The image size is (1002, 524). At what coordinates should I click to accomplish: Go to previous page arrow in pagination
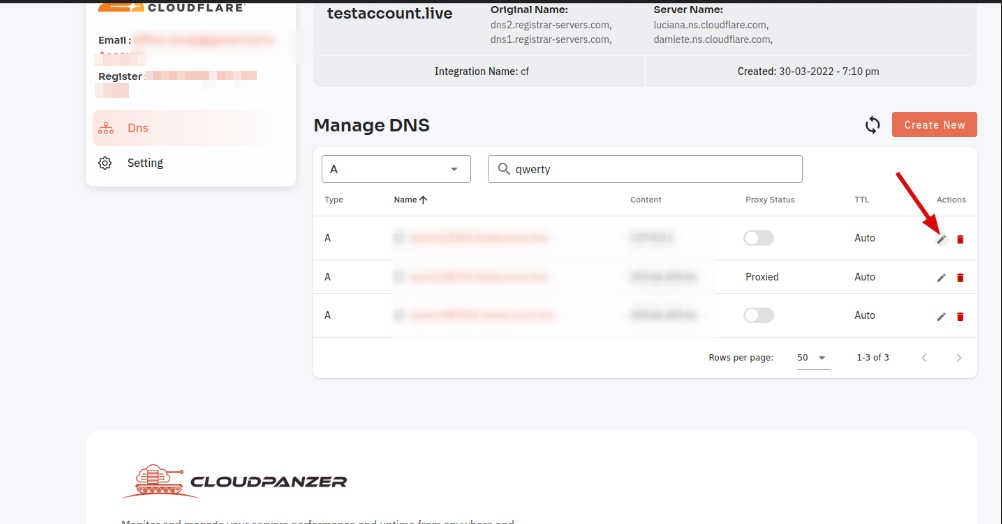click(924, 357)
